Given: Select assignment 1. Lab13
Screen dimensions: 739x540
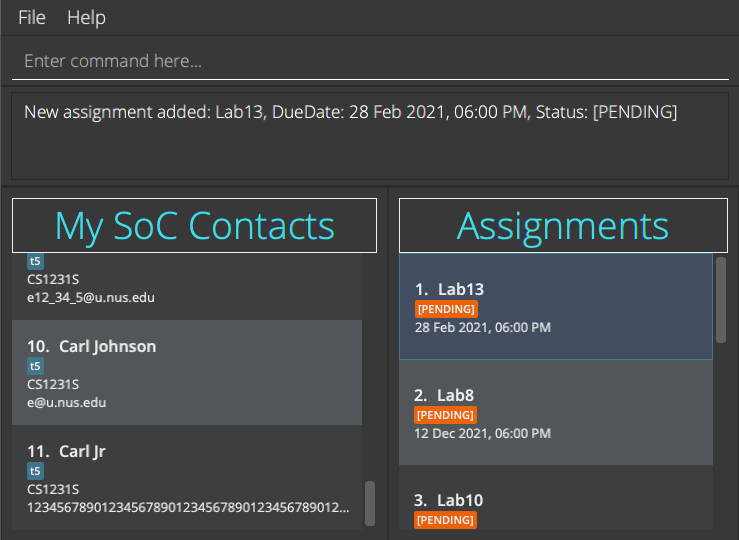Looking at the screenshot, I should (x=556, y=306).
